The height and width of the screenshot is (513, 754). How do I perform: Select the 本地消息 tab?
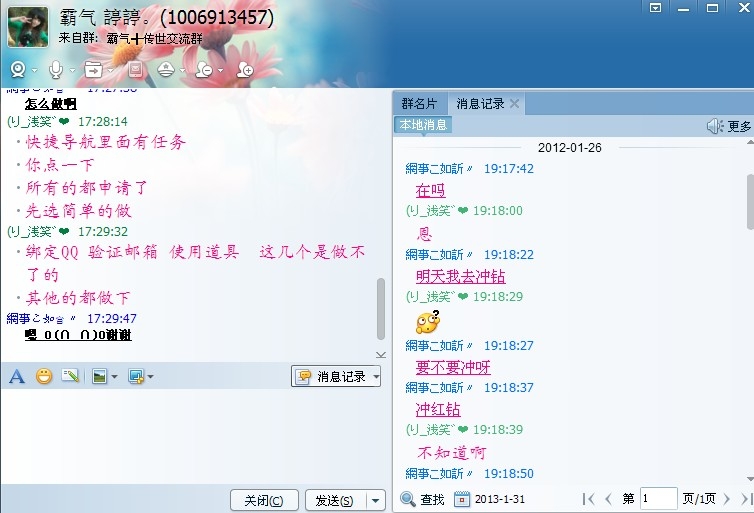click(x=423, y=125)
